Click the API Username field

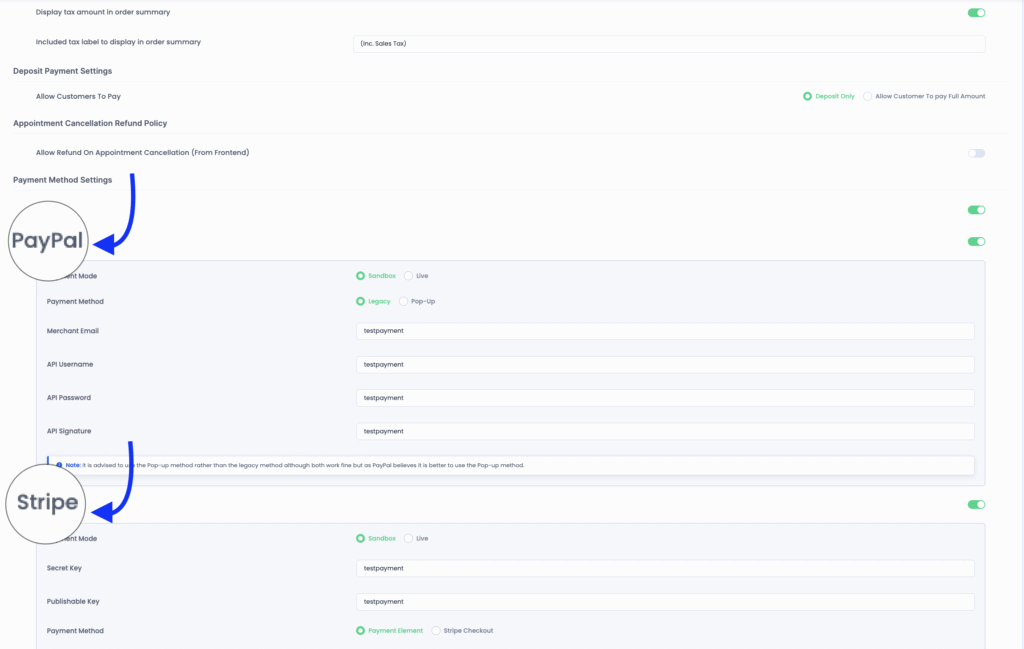pyautogui.click(x=665, y=364)
